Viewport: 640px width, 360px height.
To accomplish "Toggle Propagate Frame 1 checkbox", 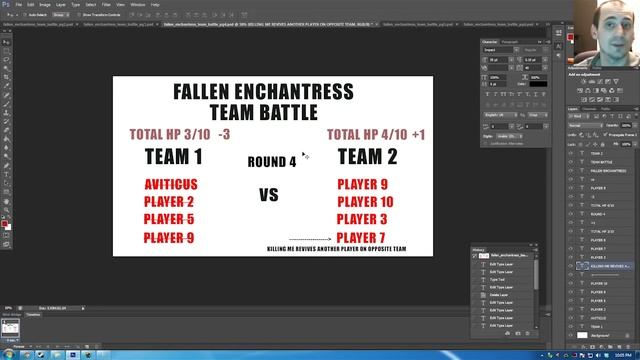I will coord(605,135).
